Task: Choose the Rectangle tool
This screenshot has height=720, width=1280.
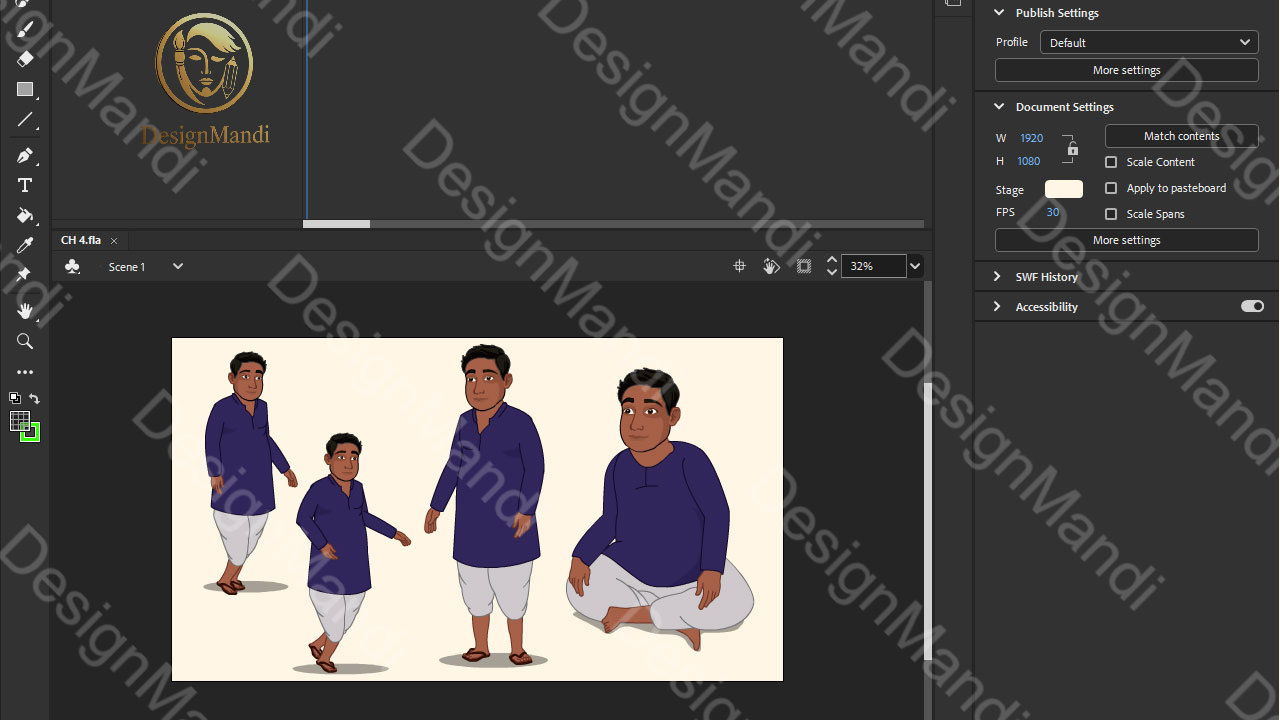Action: (25, 89)
